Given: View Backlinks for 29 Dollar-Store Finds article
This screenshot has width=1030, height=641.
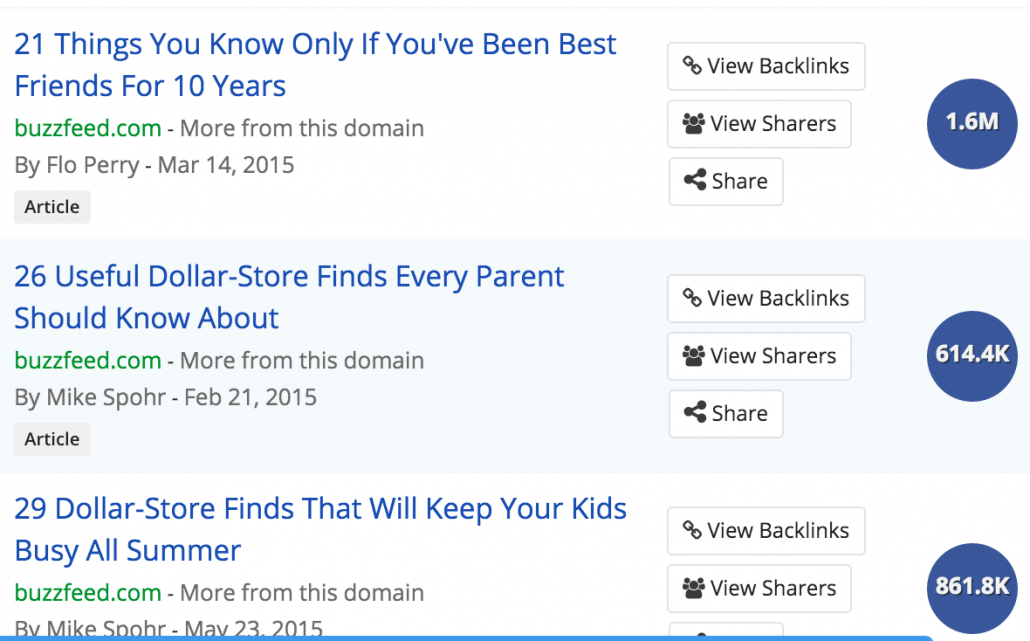Looking at the screenshot, I should [x=766, y=531].
